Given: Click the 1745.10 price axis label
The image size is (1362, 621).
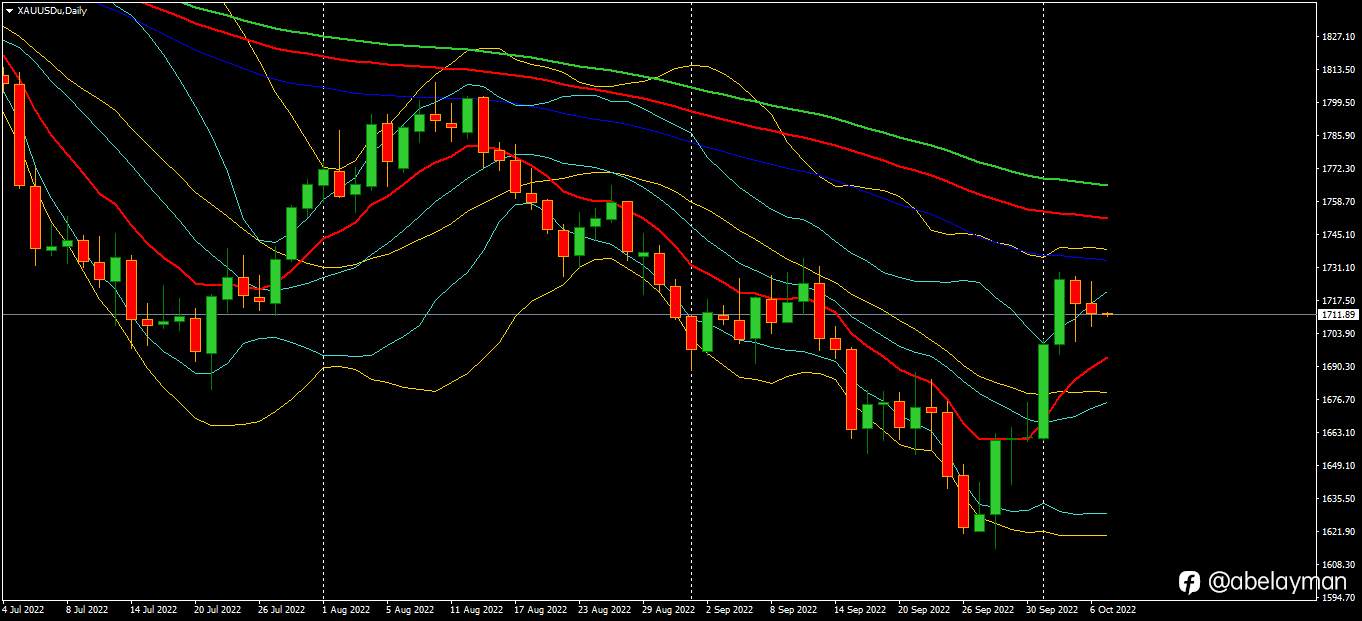Looking at the screenshot, I should 1337,234.
